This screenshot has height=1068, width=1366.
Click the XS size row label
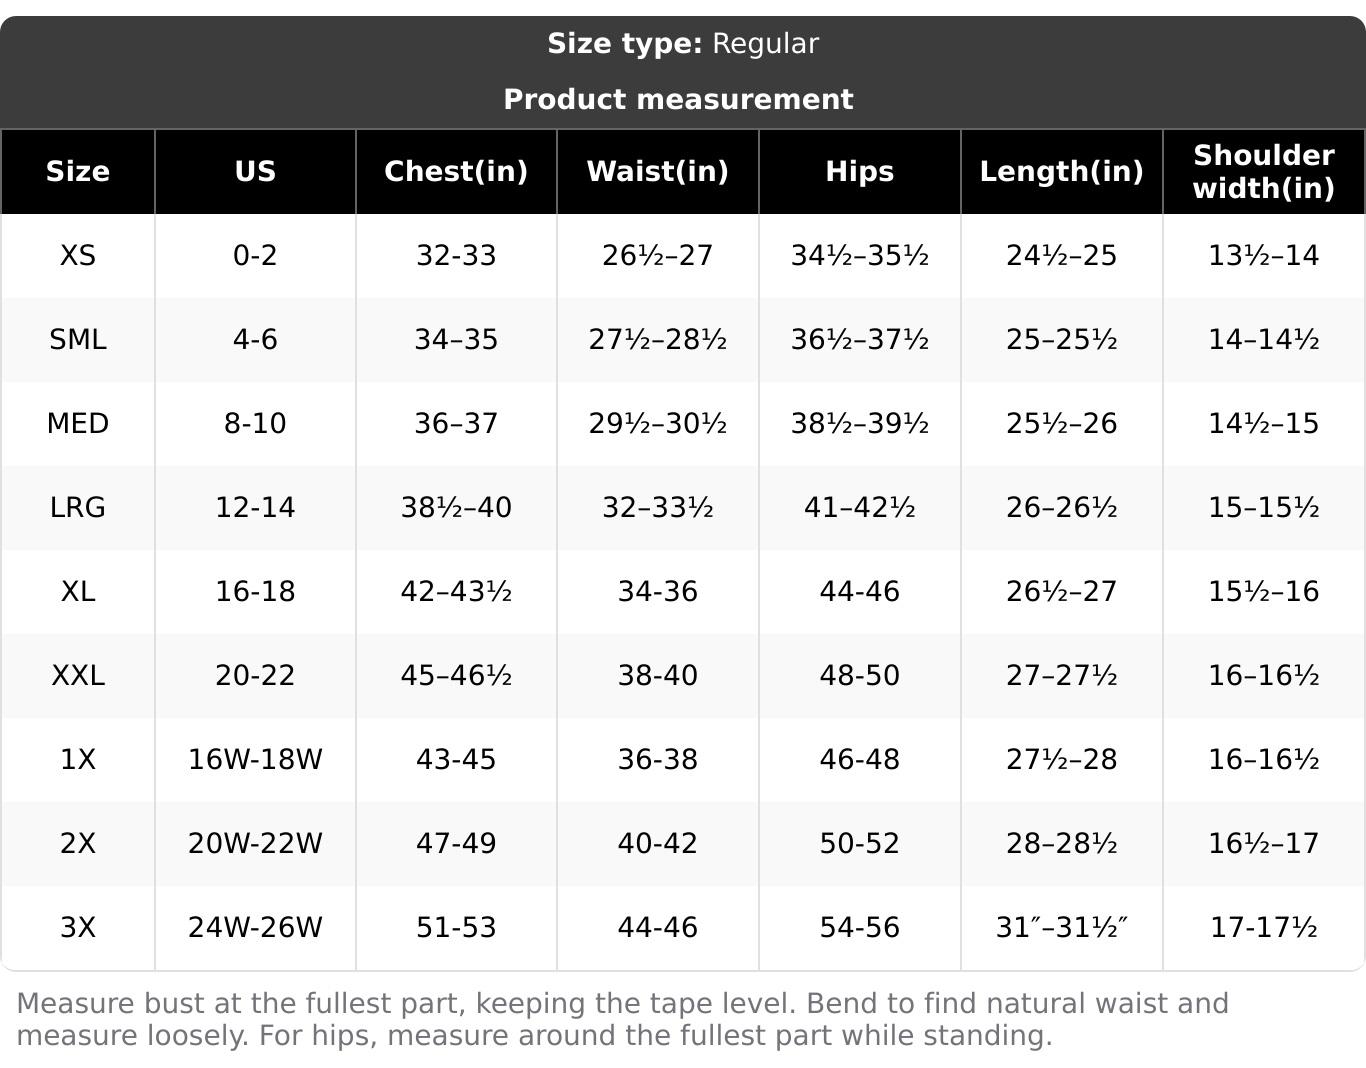tap(78, 256)
